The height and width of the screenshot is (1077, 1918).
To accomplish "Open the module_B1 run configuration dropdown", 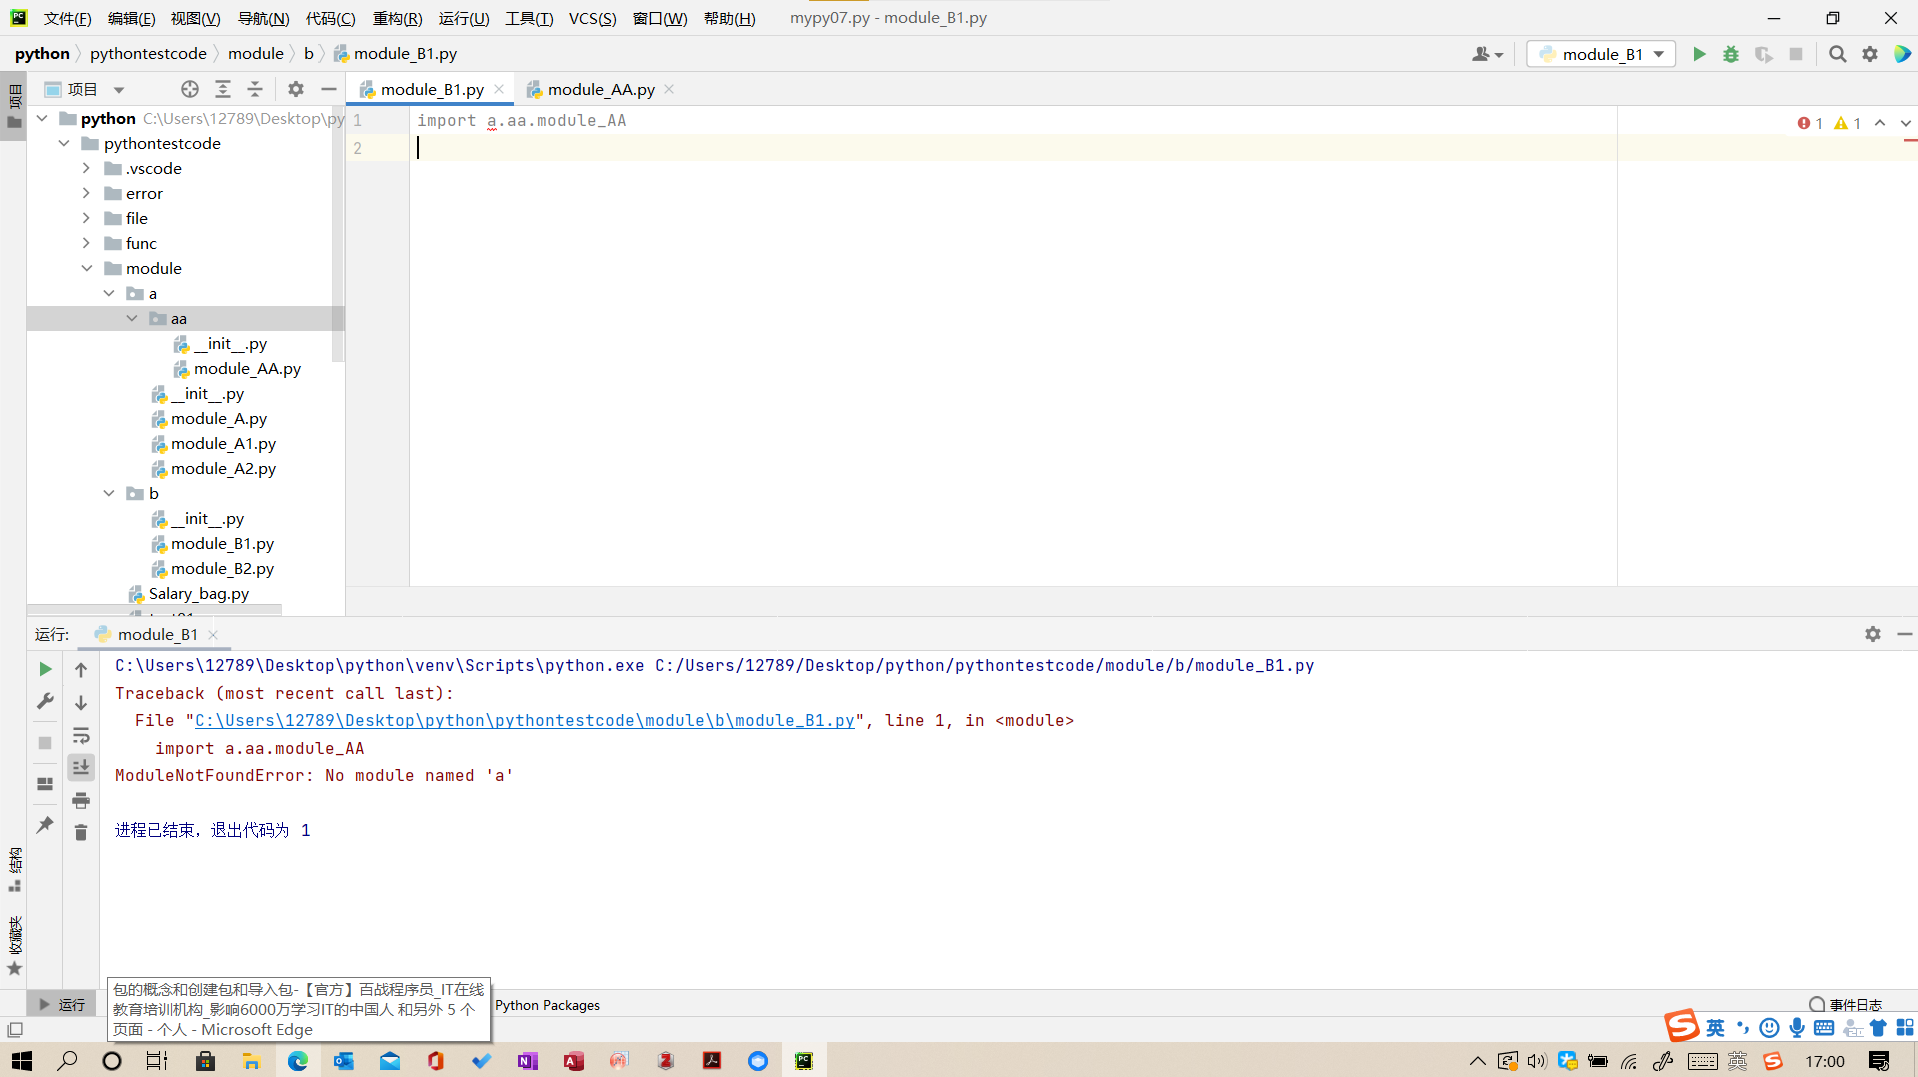I will pyautogui.click(x=1601, y=54).
